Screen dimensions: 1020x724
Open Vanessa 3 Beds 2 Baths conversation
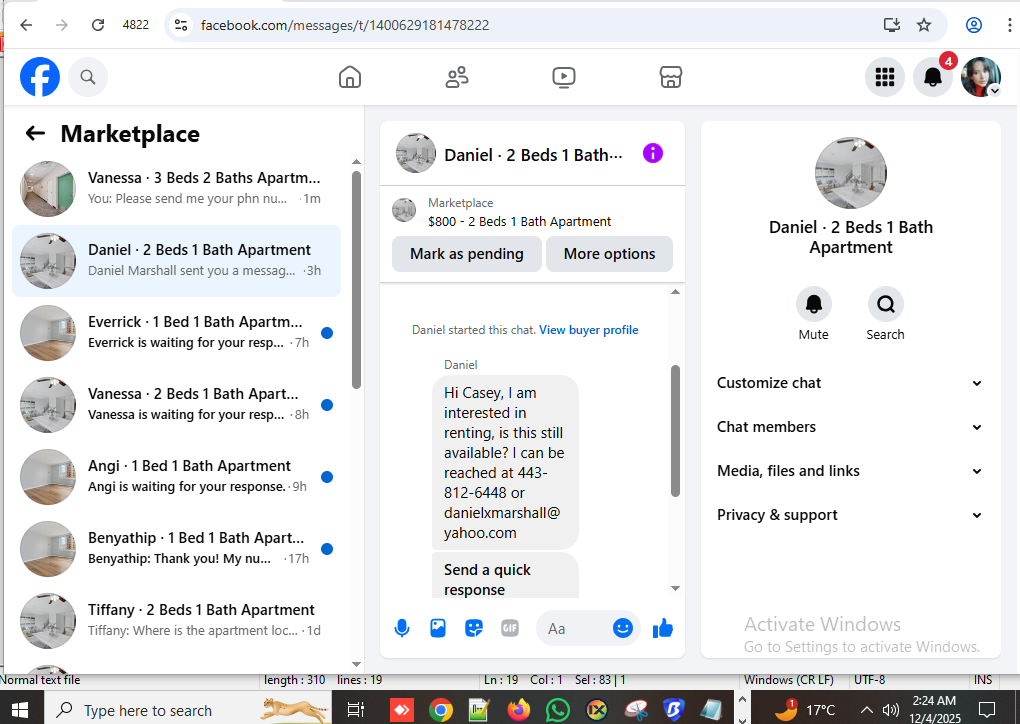(176, 189)
